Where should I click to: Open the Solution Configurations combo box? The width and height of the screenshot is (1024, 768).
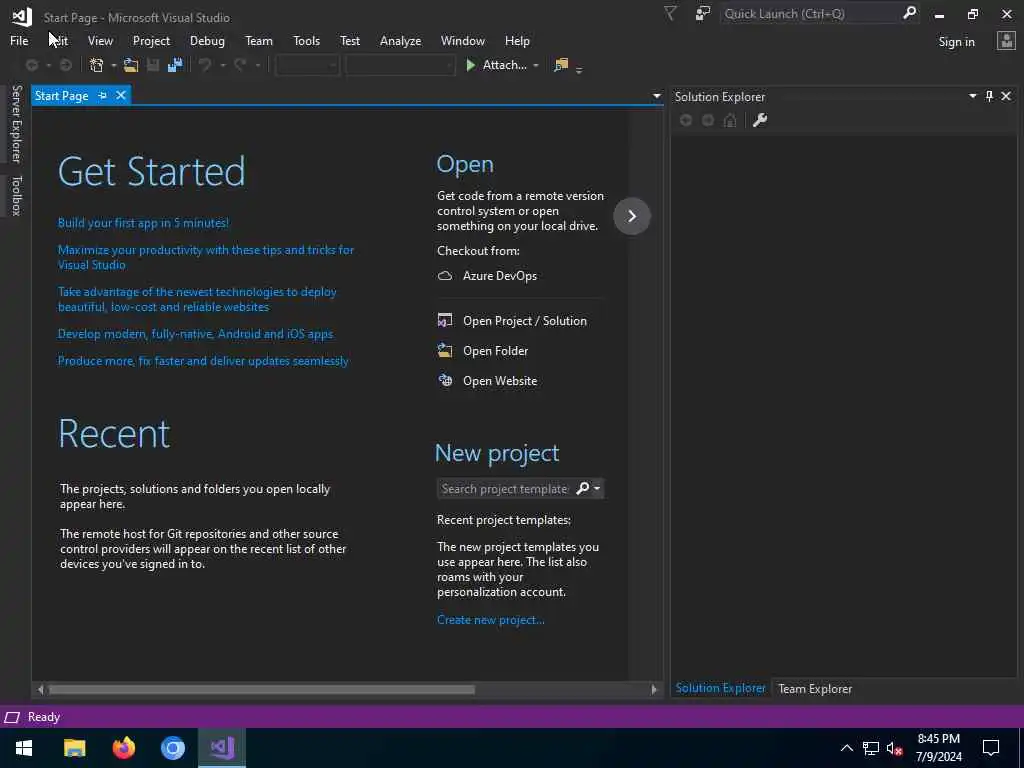pyautogui.click(x=307, y=65)
